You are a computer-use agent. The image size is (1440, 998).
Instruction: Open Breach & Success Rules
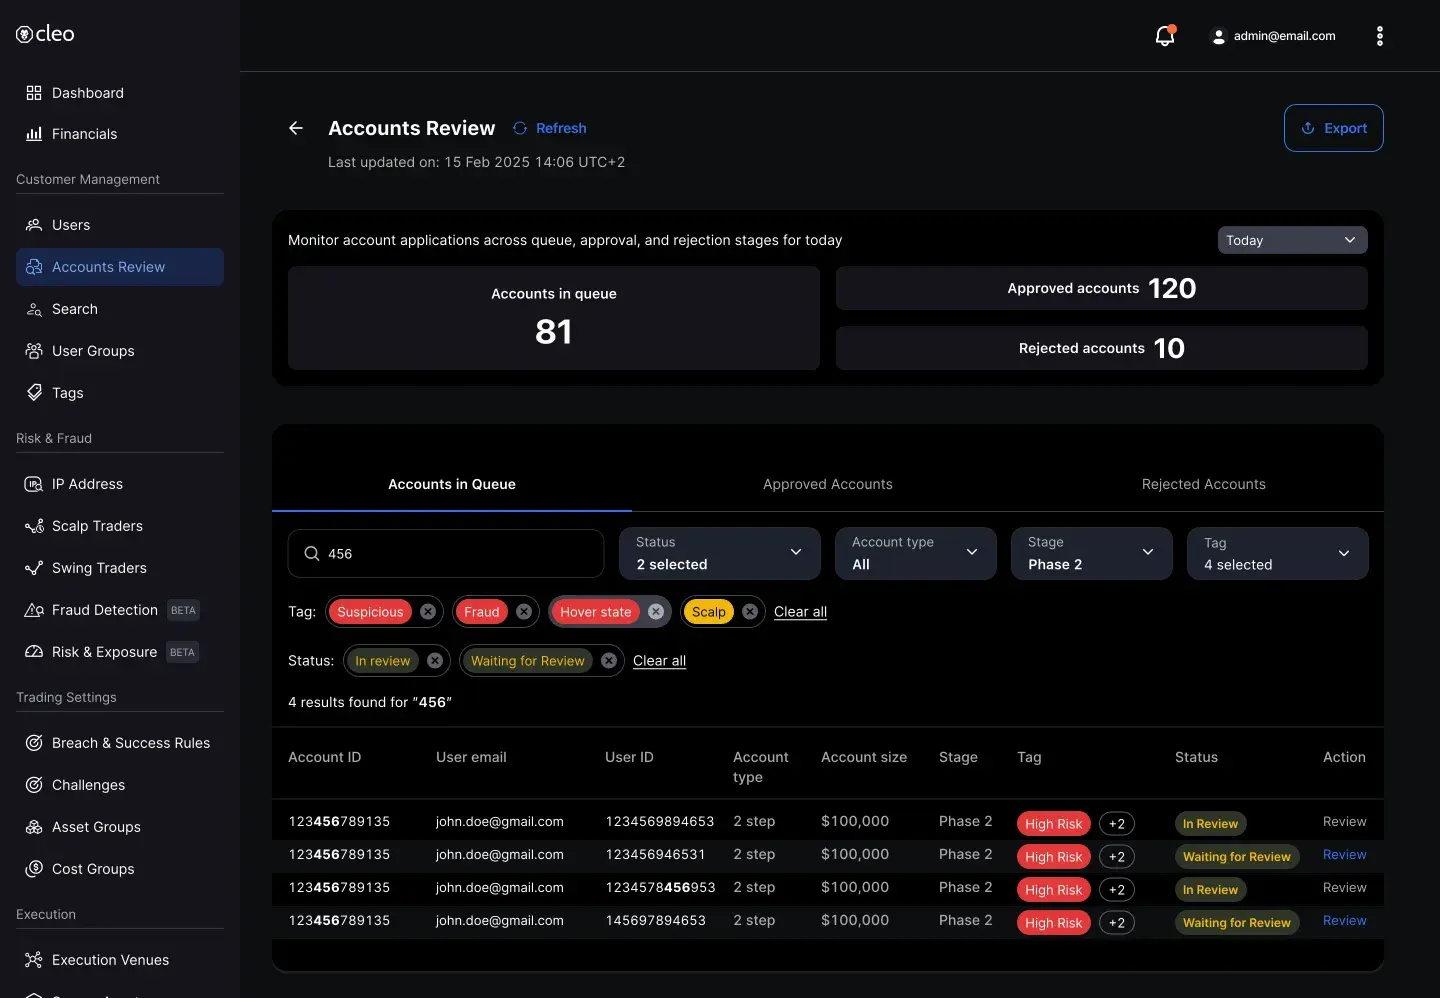tap(120, 743)
